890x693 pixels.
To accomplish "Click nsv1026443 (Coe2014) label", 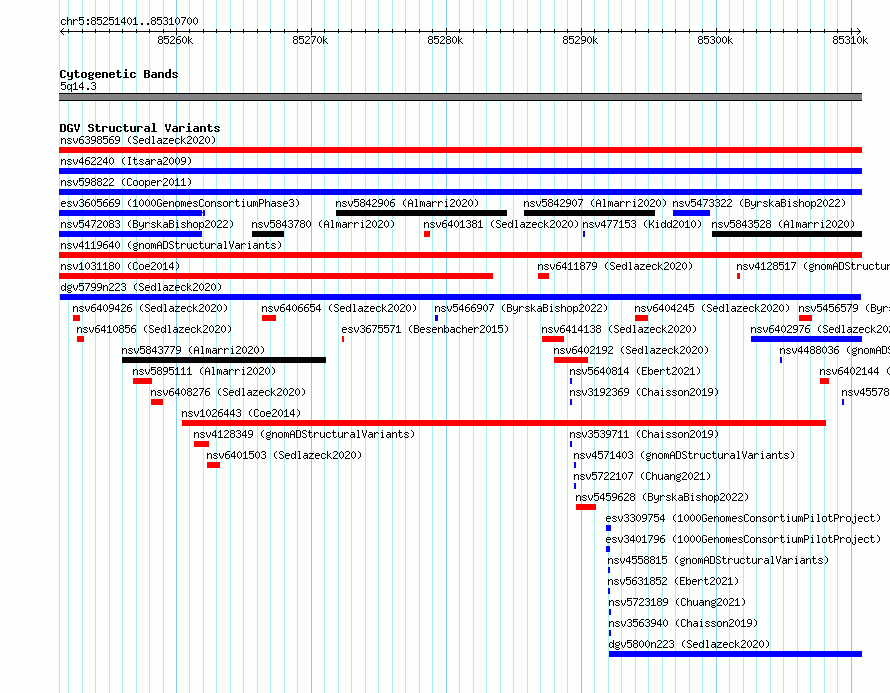I will coord(241,413).
